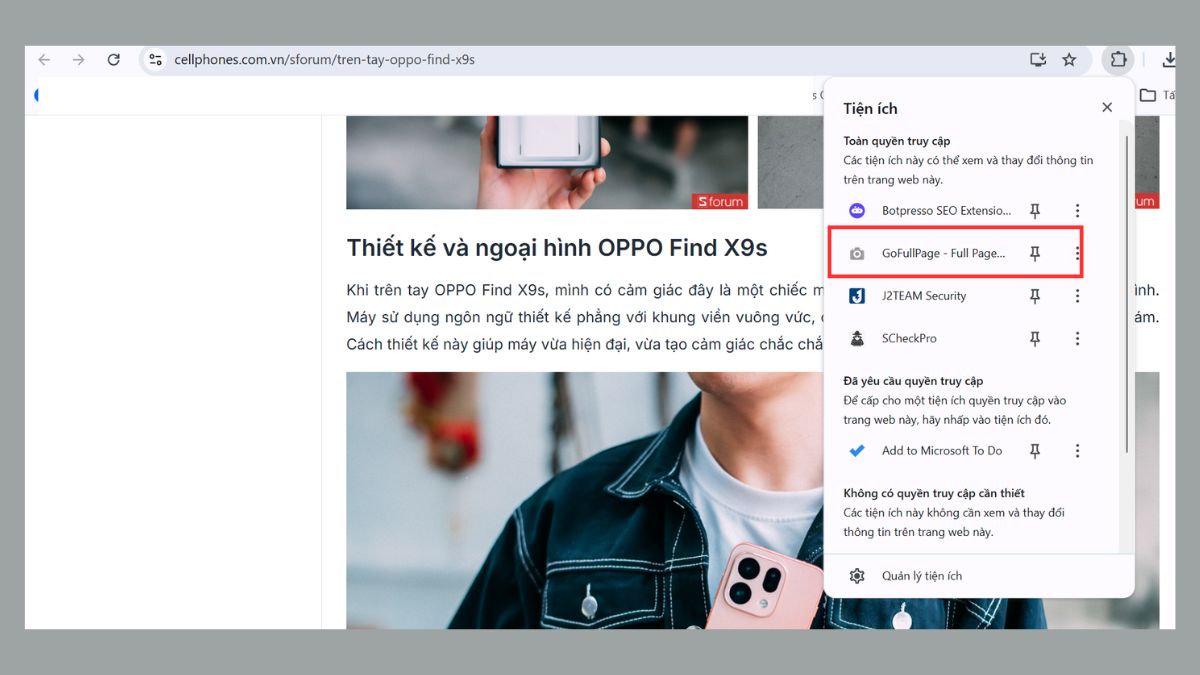Screen dimensions: 1200x675
Task: Open more options for SCheckPro
Action: [x=1077, y=339]
